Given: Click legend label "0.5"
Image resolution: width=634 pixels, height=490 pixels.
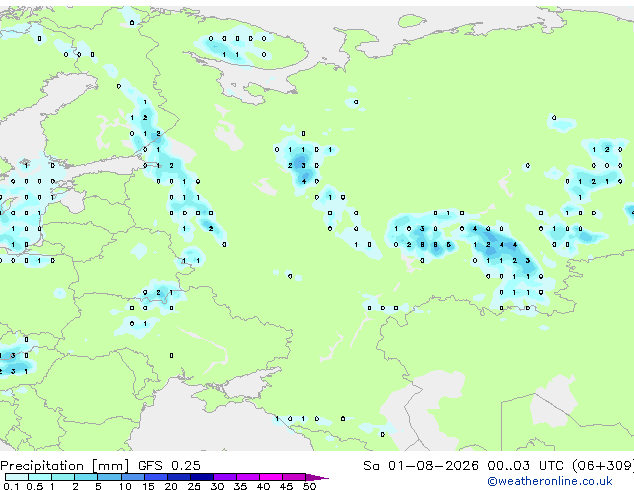Looking at the screenshot, I should [x=35, y=486].
